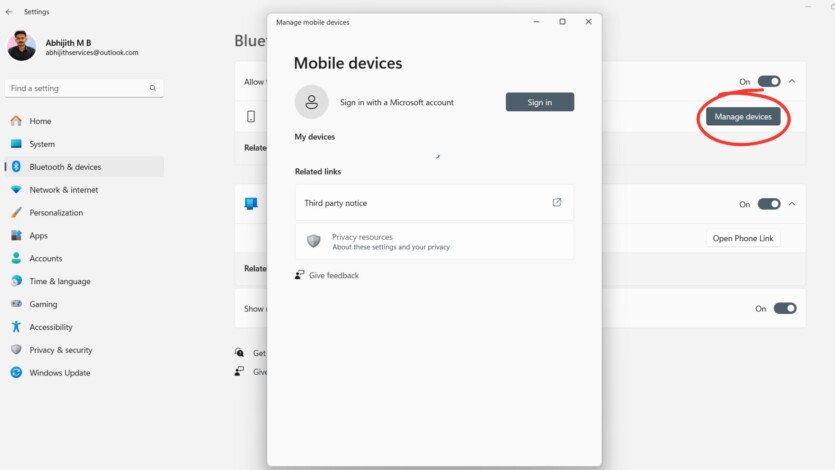Click the Windows Update sync icon
Image resolution: width=835 pixels, height=470 pixels.
click(16, 372)
